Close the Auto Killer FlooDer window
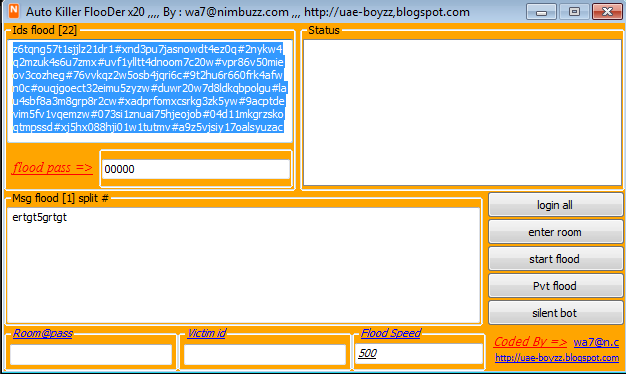This screenshot has width=626, height=374. (x=607, y=12)
